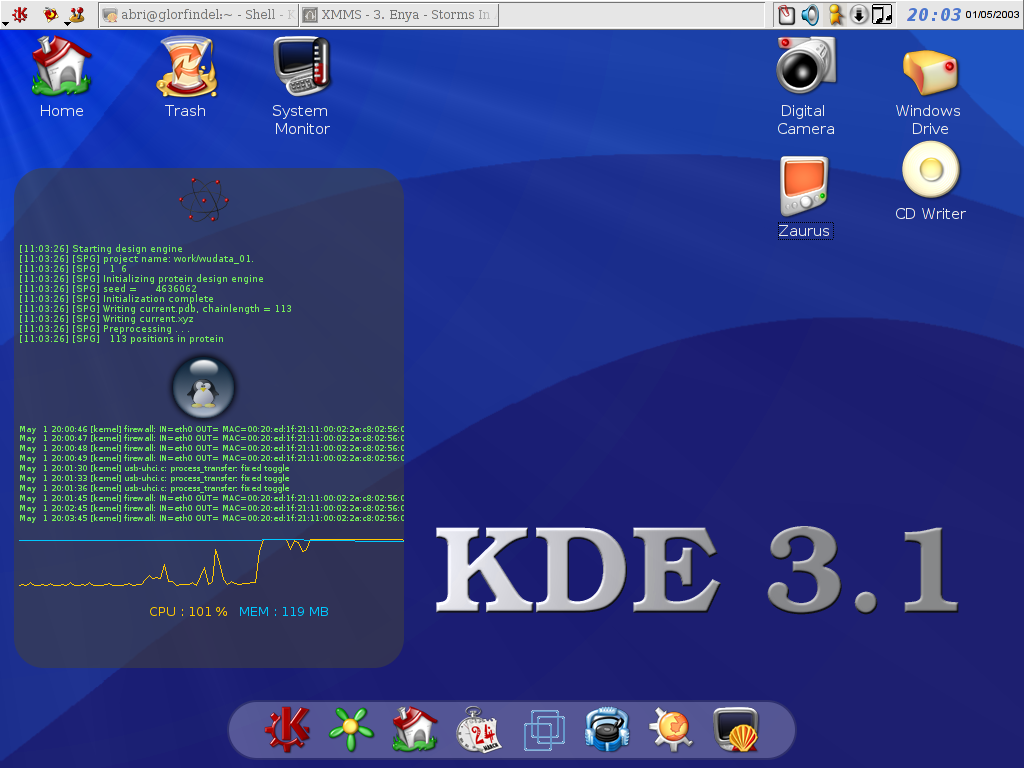This screenshot has width=1024, height=768.
Task: Open the K menu in the top panel
Action: [20, 14]
